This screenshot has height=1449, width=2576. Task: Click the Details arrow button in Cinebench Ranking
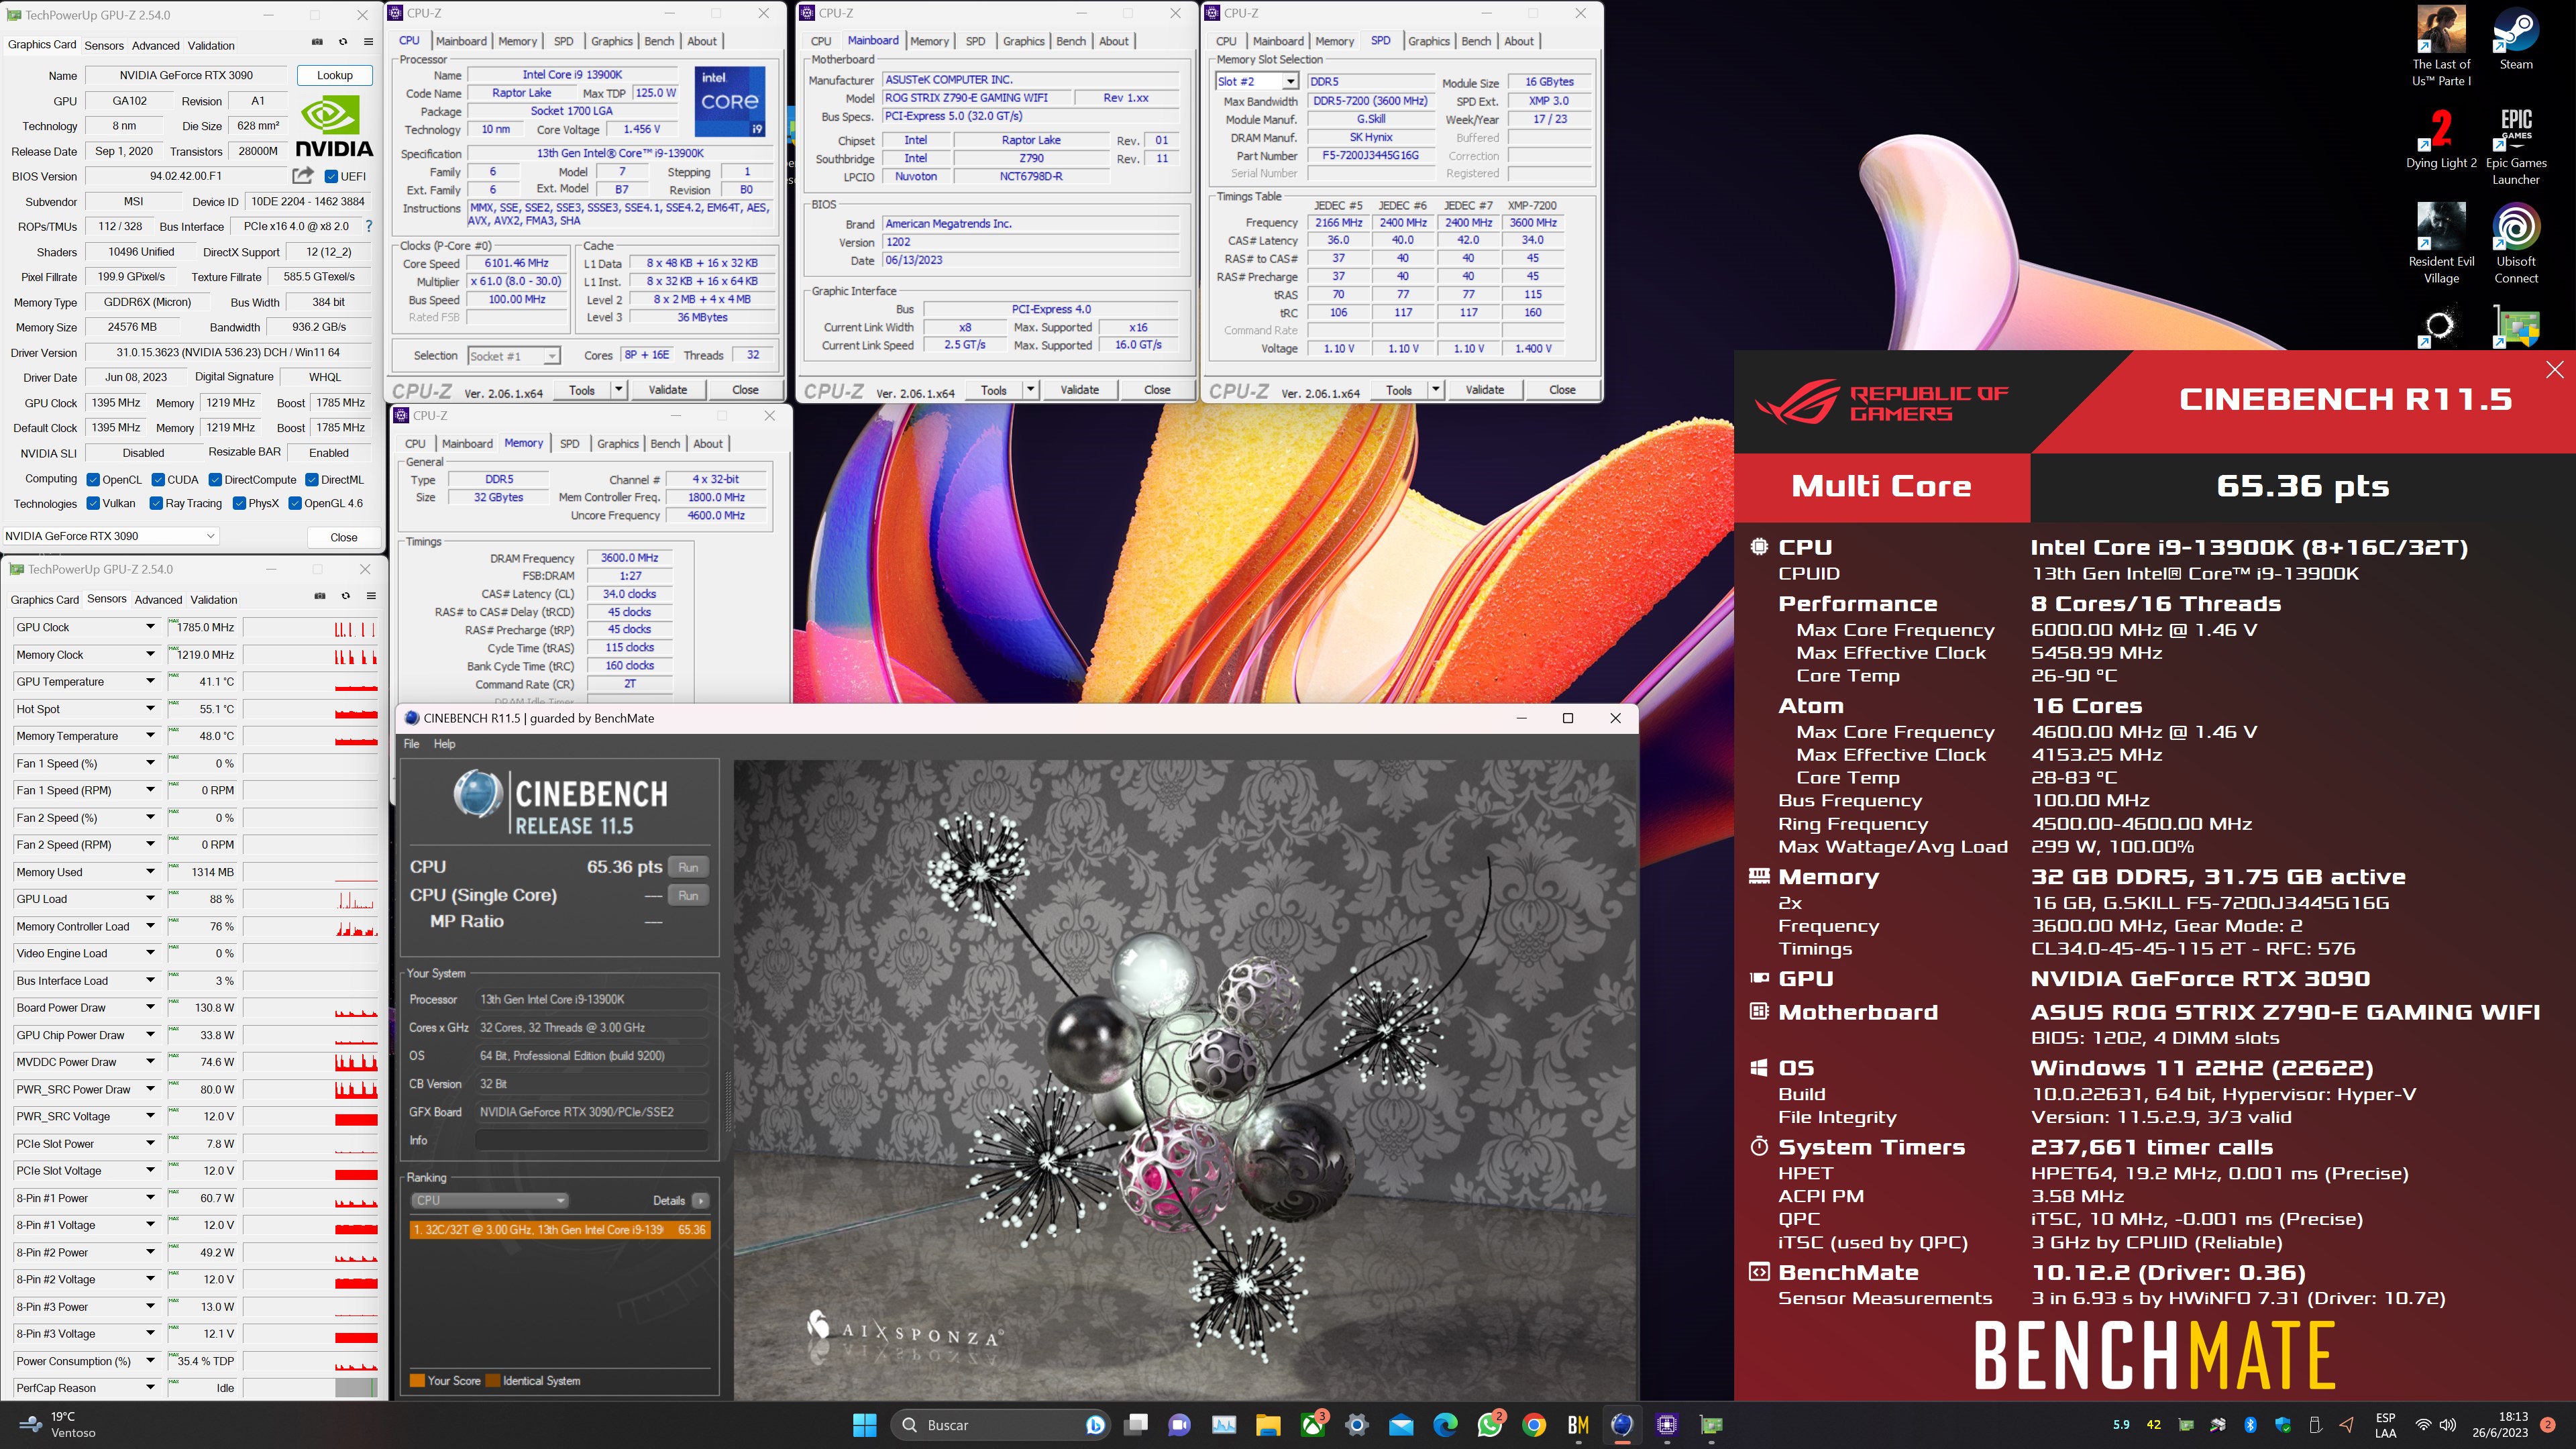701,1201
